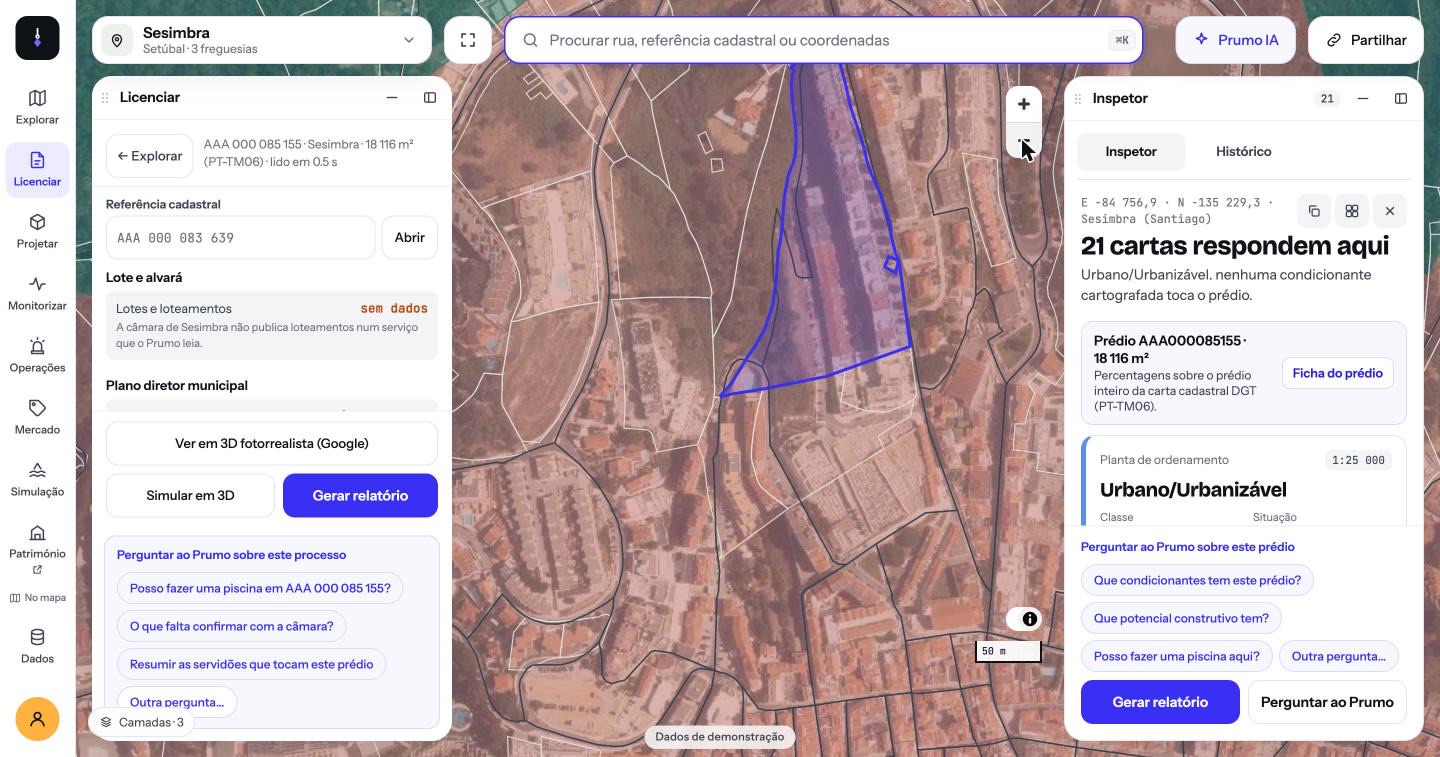Expand the Camadas · 3 layers control

tap(141, 722)
